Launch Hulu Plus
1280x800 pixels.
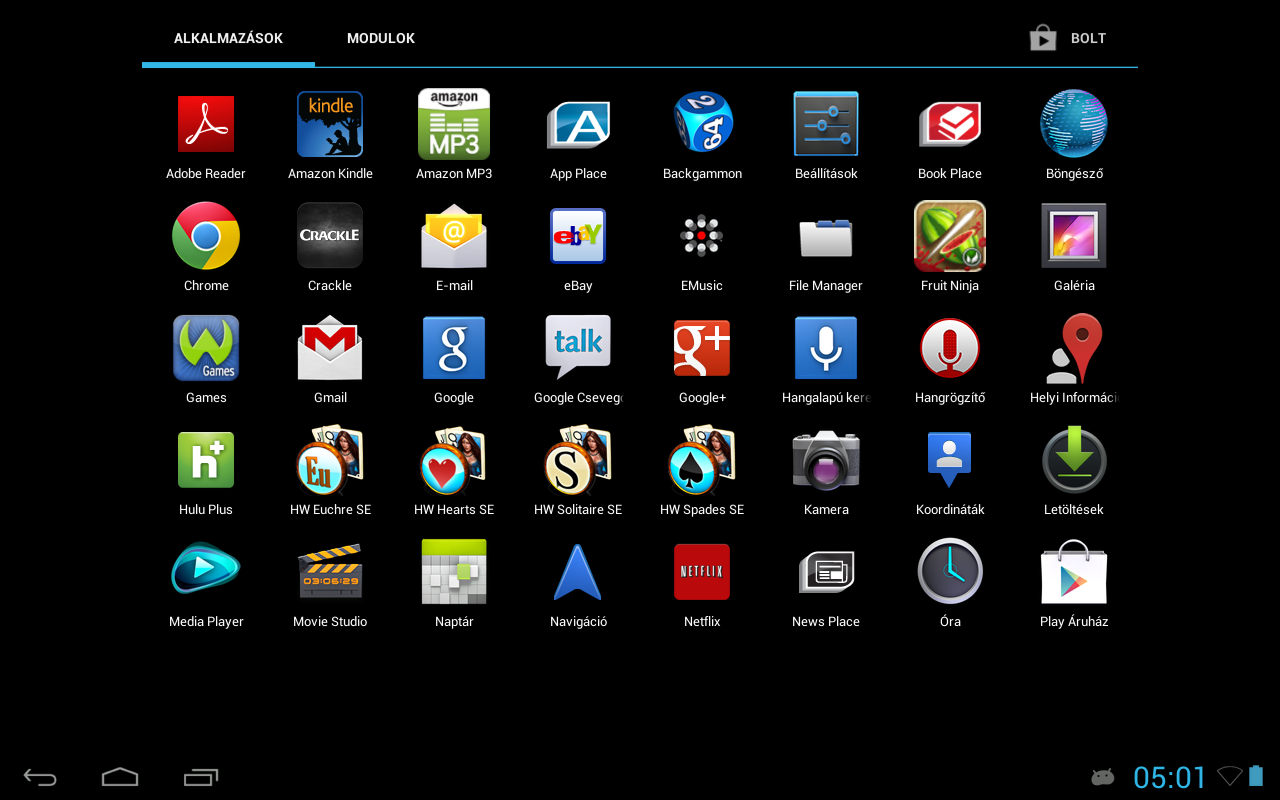[206, 460]
